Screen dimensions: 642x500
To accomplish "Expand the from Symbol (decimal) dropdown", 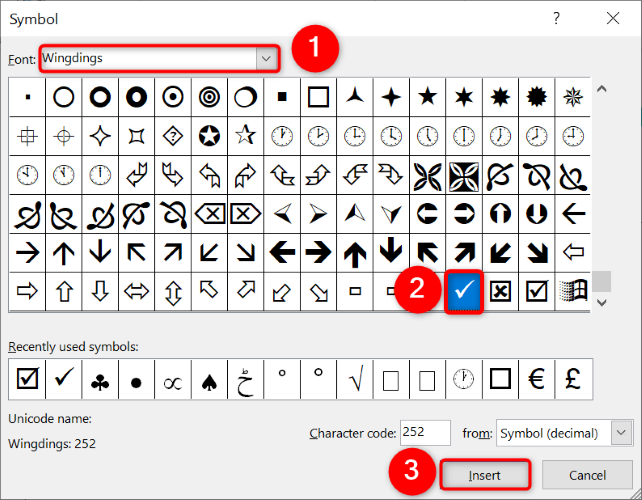I will (622, 433).
